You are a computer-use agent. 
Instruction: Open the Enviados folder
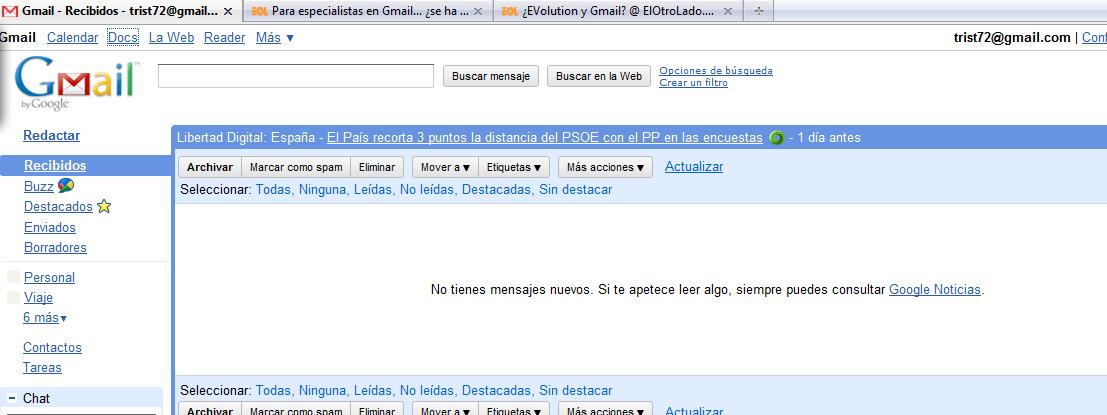(50, 227)
